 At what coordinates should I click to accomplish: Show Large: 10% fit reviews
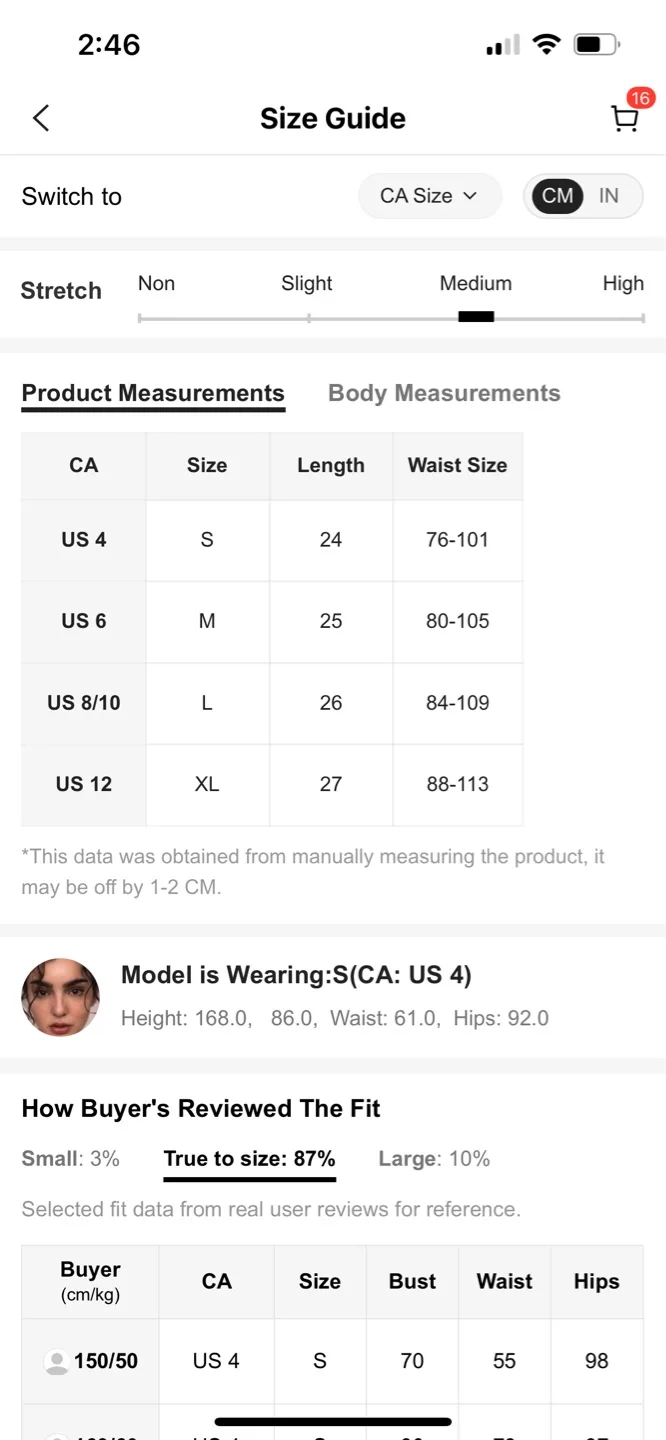pyautogui.click(x=434, y=1159)
